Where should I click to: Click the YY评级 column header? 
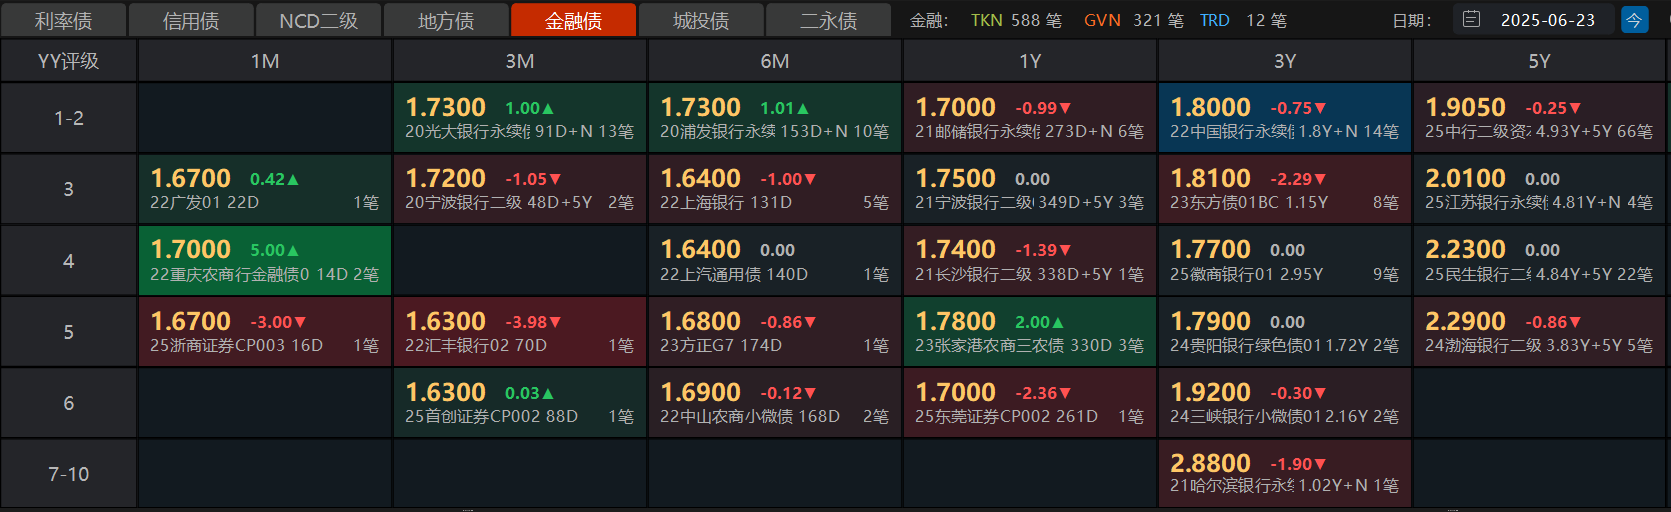pyautogui.click(x=68, y=61)
